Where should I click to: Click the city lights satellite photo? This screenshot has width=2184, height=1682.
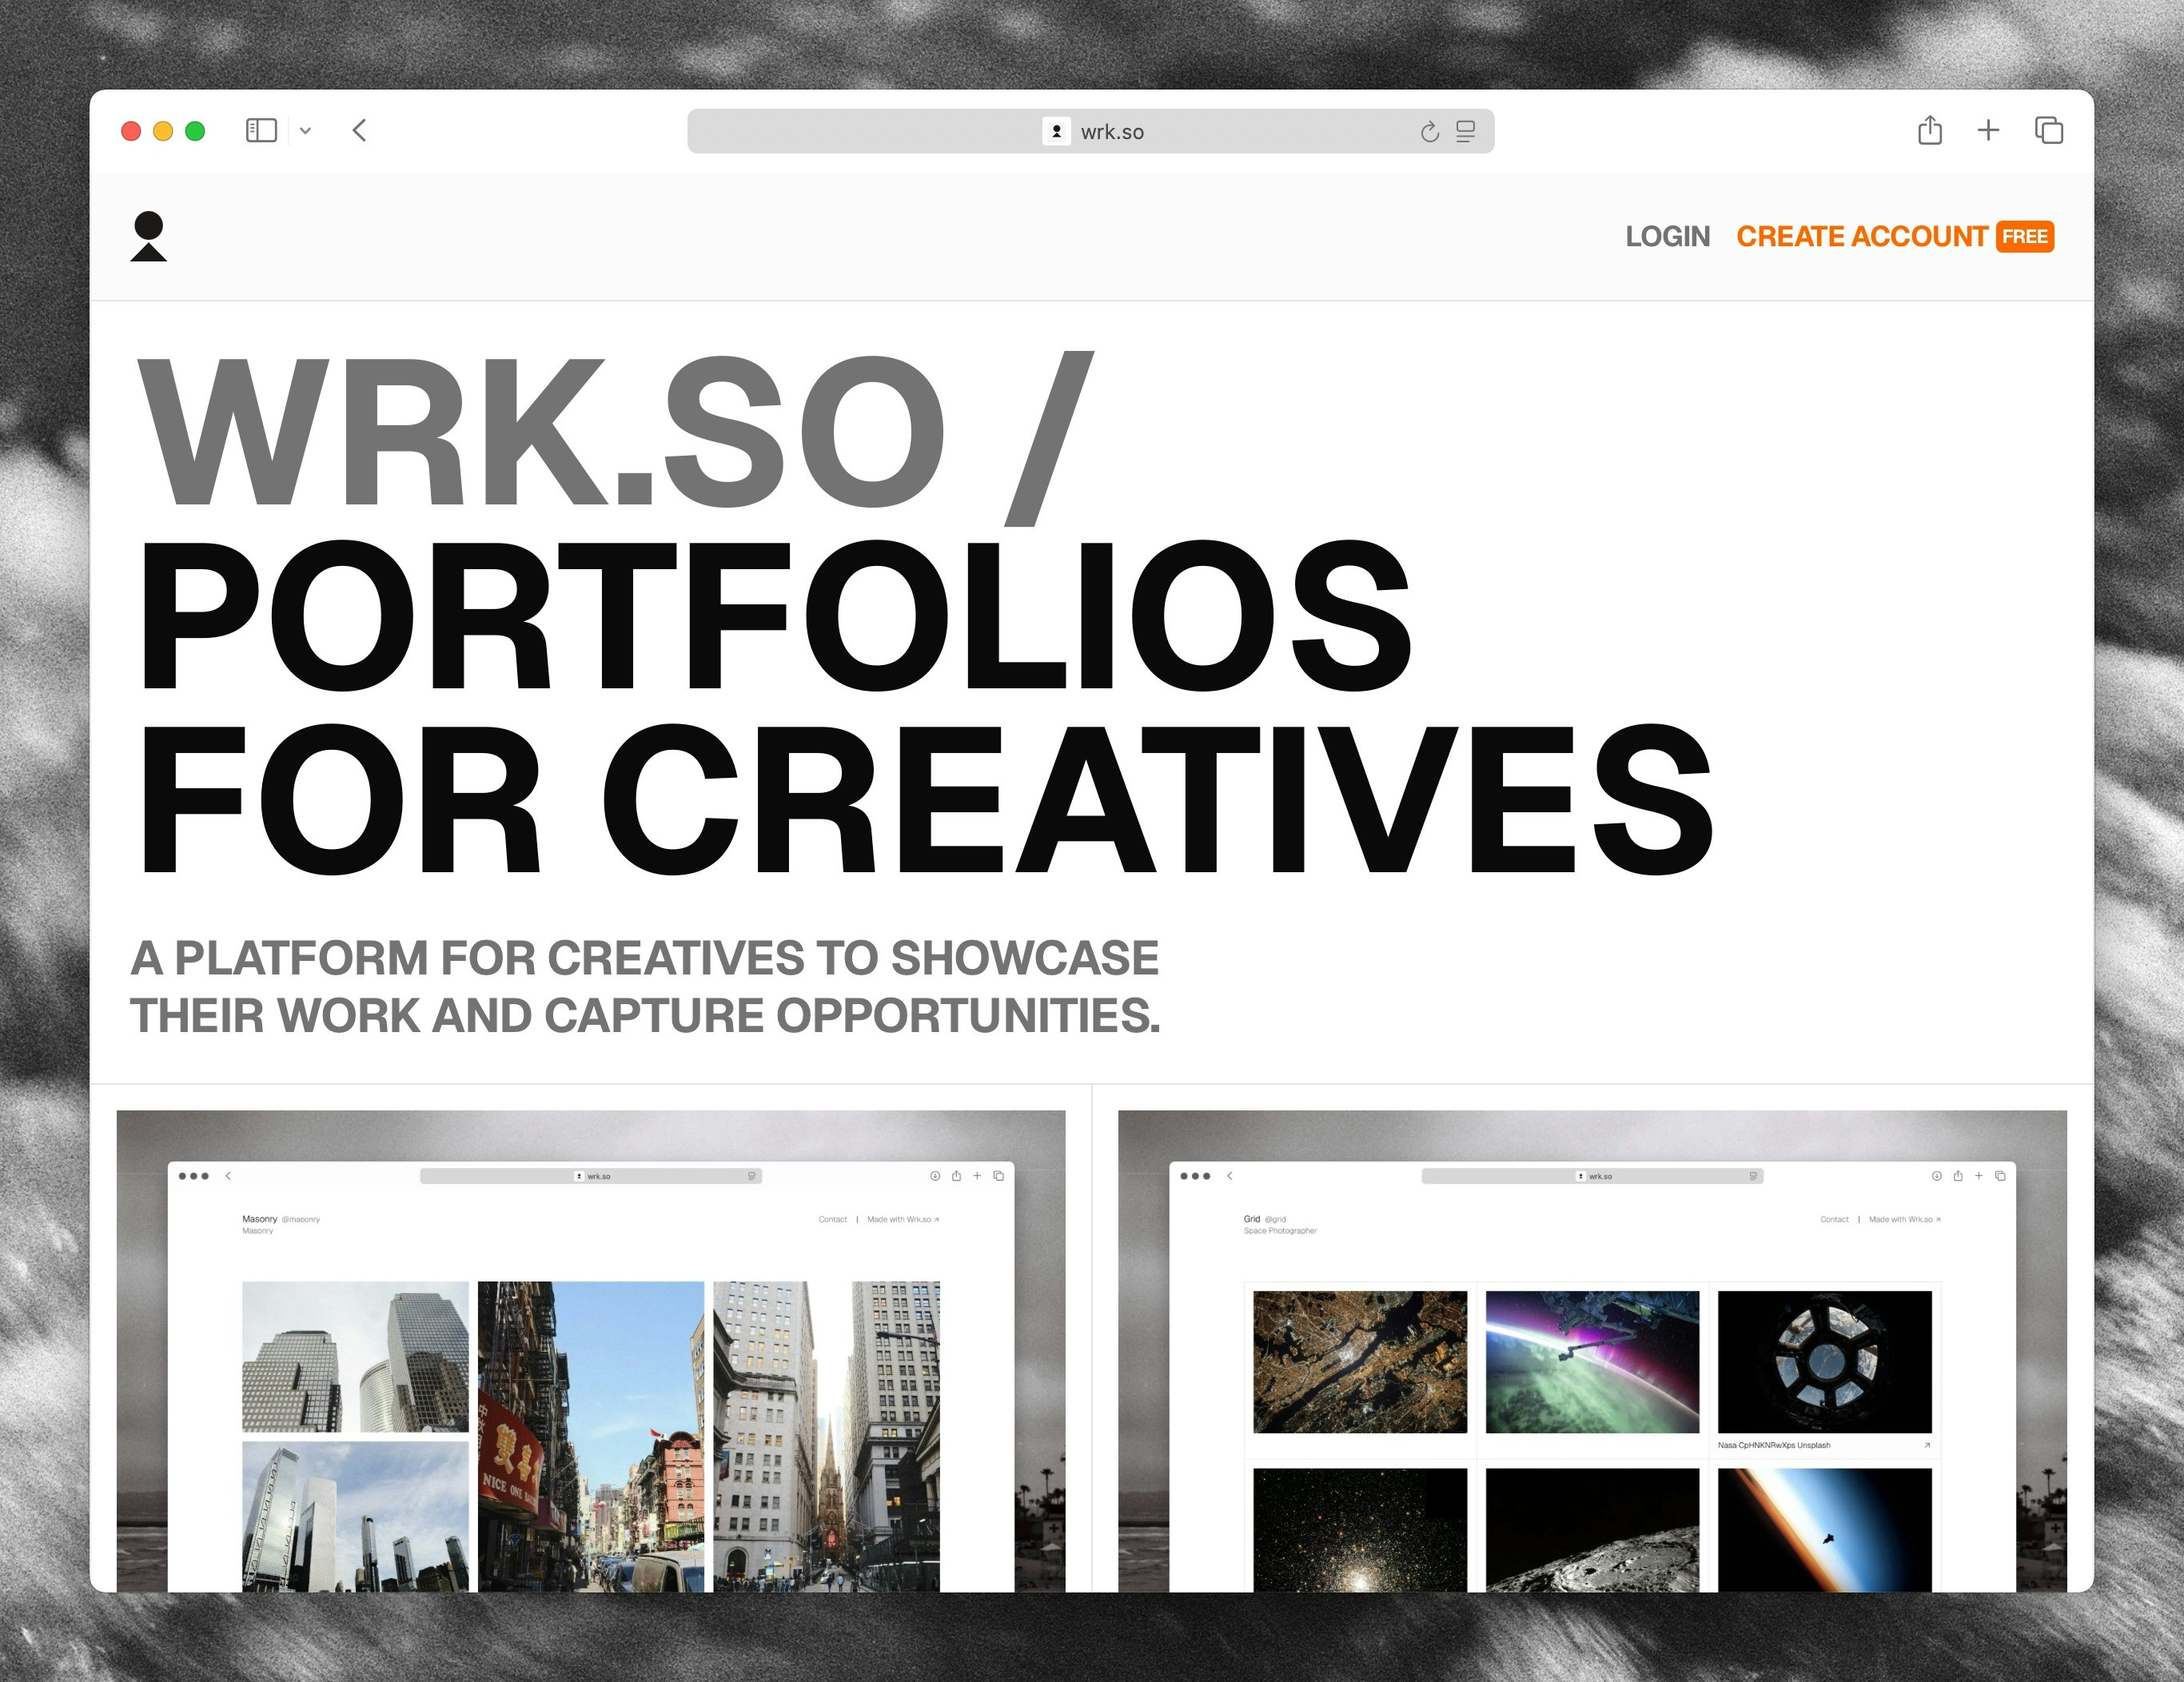click(x=1360, y=1361)
